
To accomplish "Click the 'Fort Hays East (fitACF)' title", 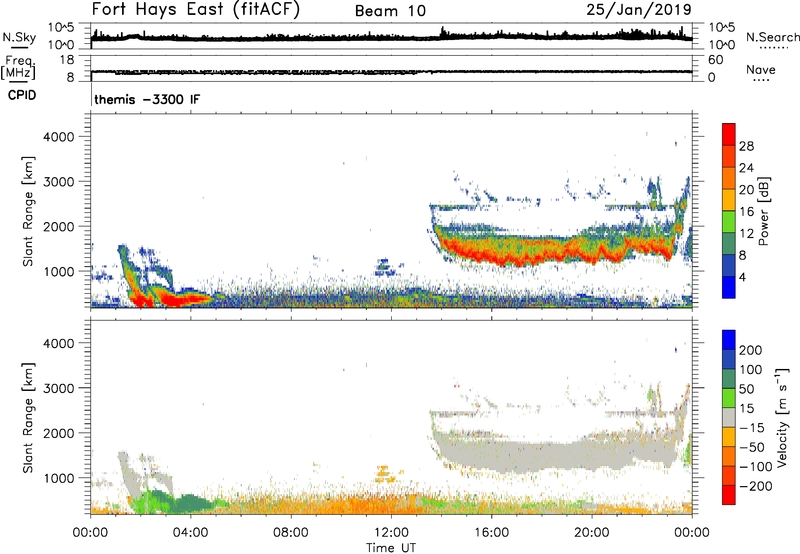I will coord(195,10).
